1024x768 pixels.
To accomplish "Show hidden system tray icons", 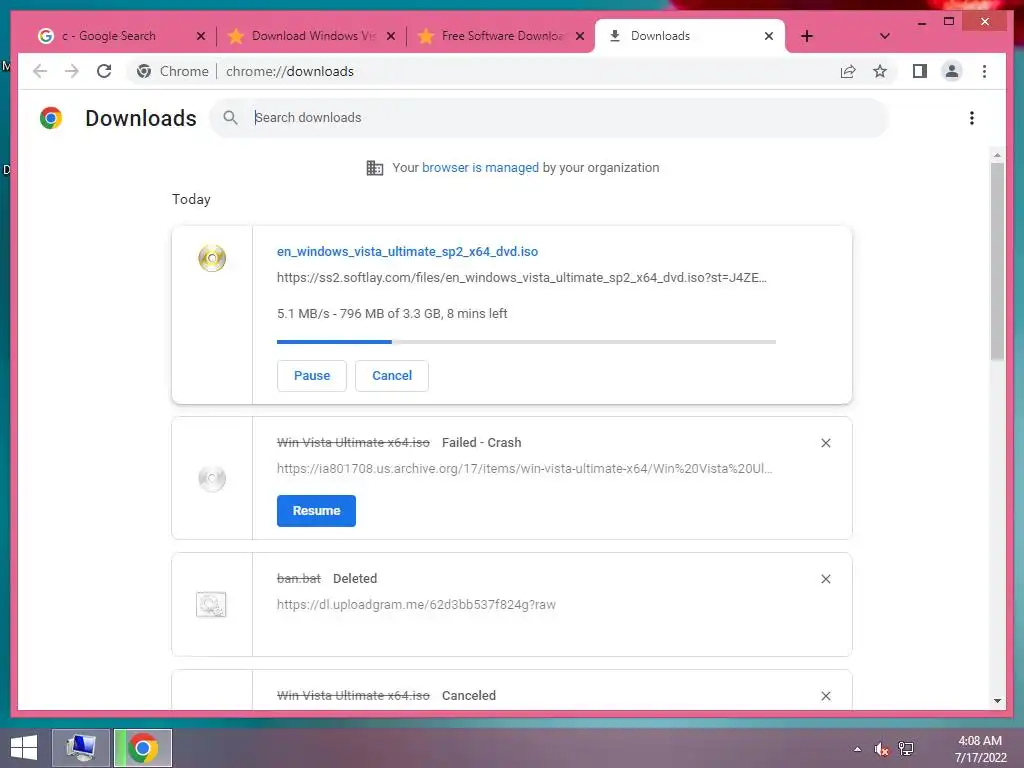I will click(x=857, y=749).
